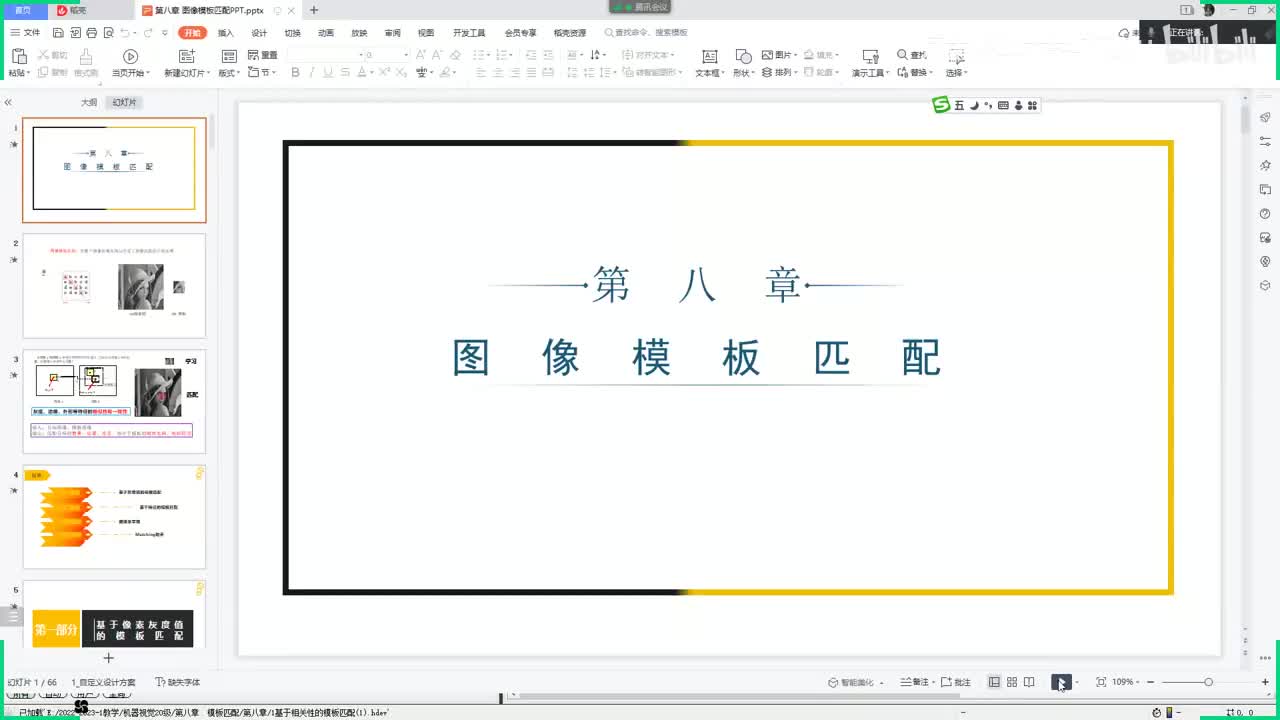The width and height of the screenshot is (1280, 720).
Task: Switch to the Animation (动画) ribbon tab
Action: 326,33
